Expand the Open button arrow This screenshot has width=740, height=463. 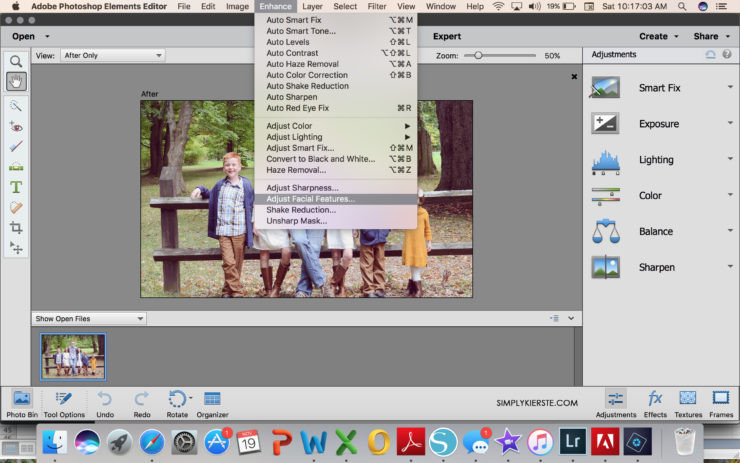[x=47, y=36]
